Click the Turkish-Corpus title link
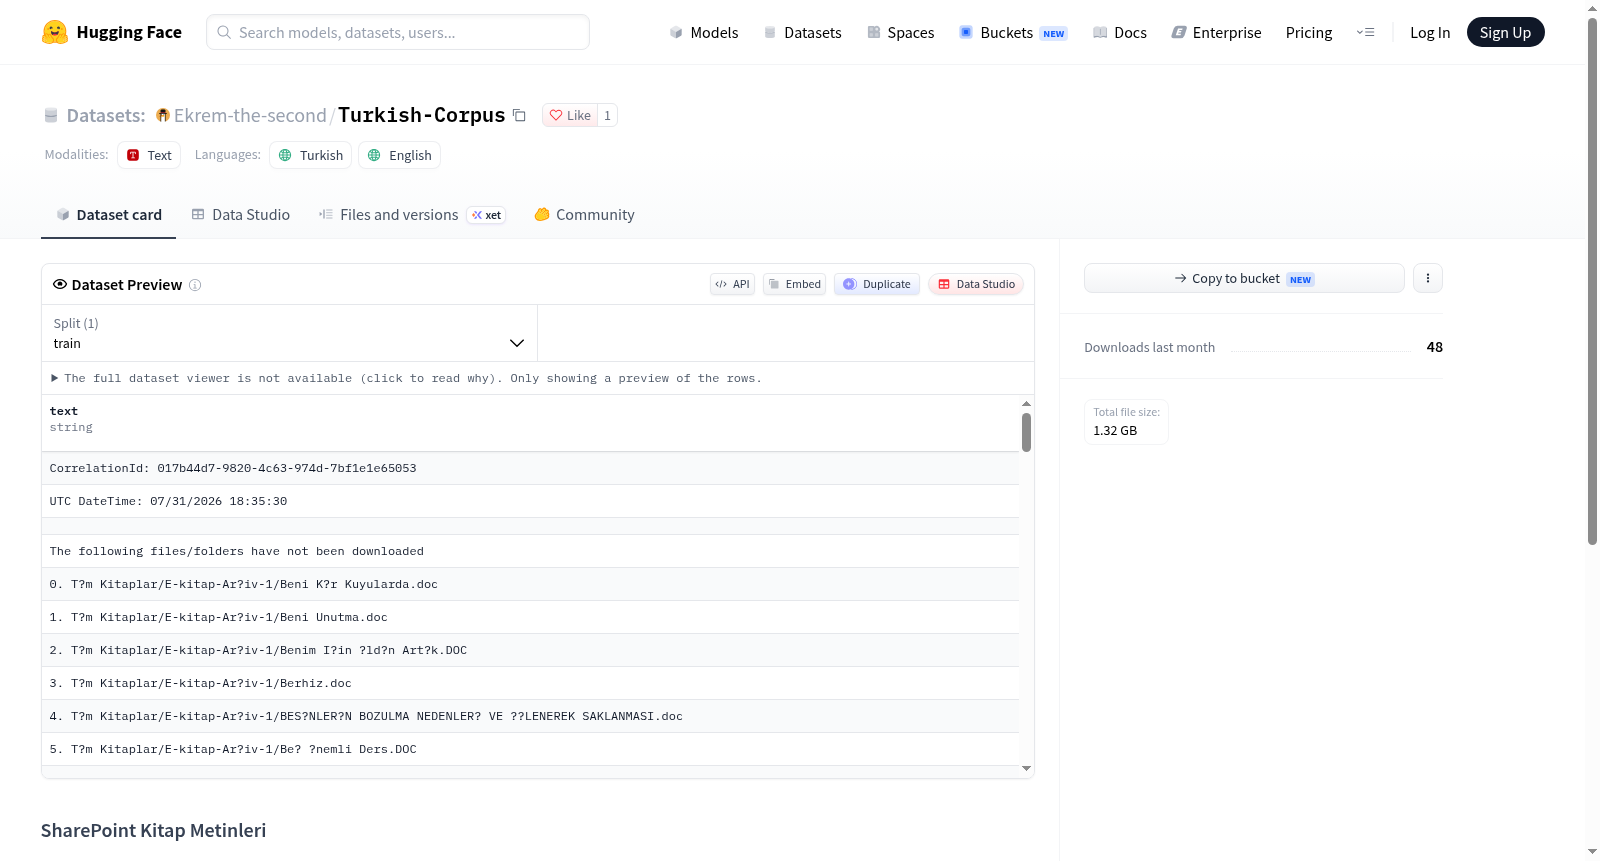Screen dimensions: 1600x861 (x=421, y=115)
